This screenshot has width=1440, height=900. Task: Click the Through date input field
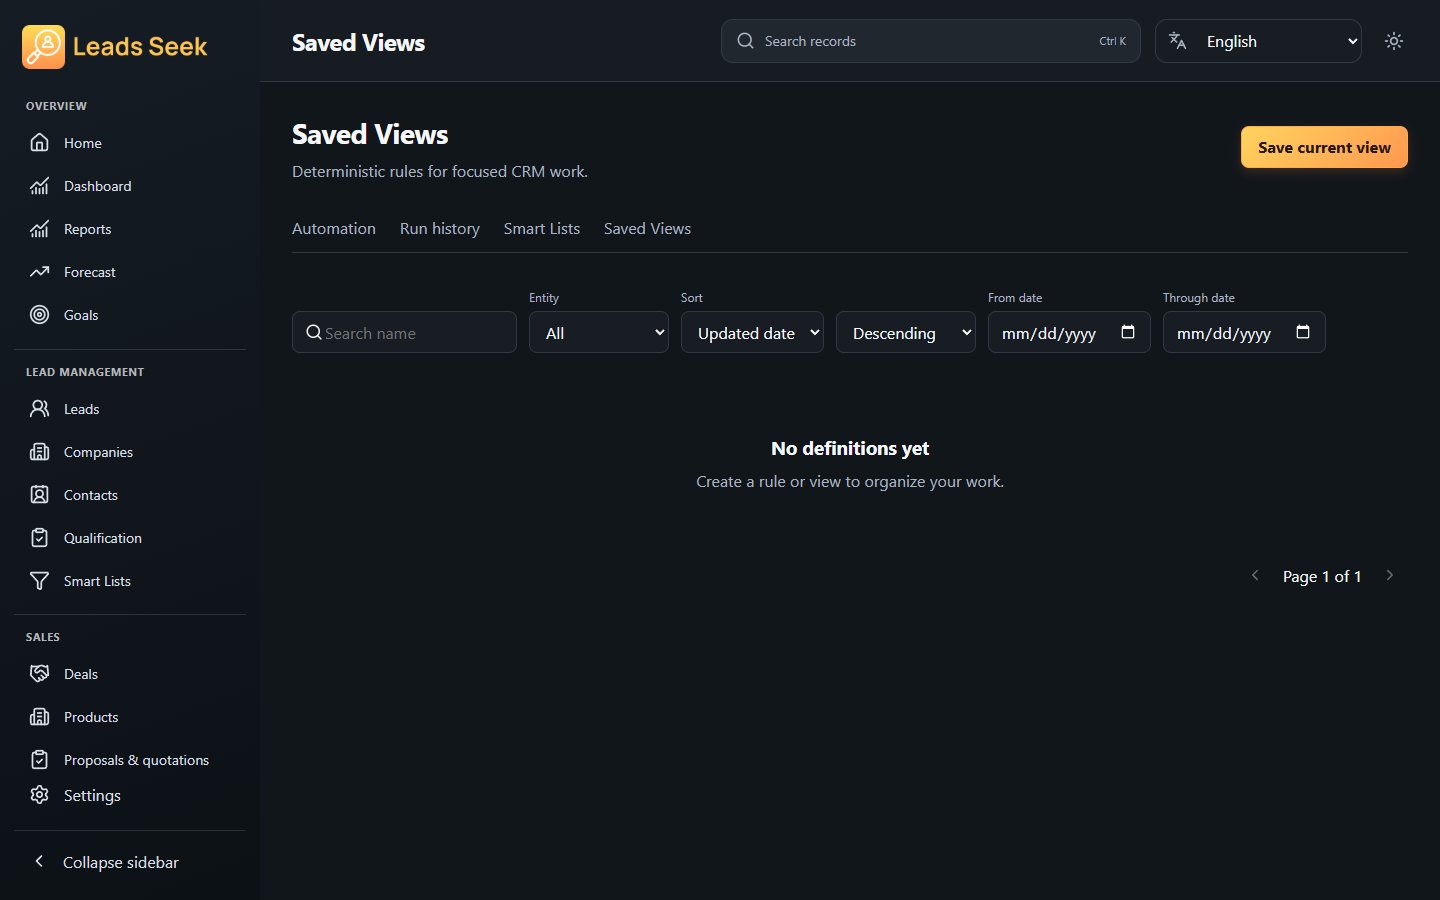[x=1244, y=332]
